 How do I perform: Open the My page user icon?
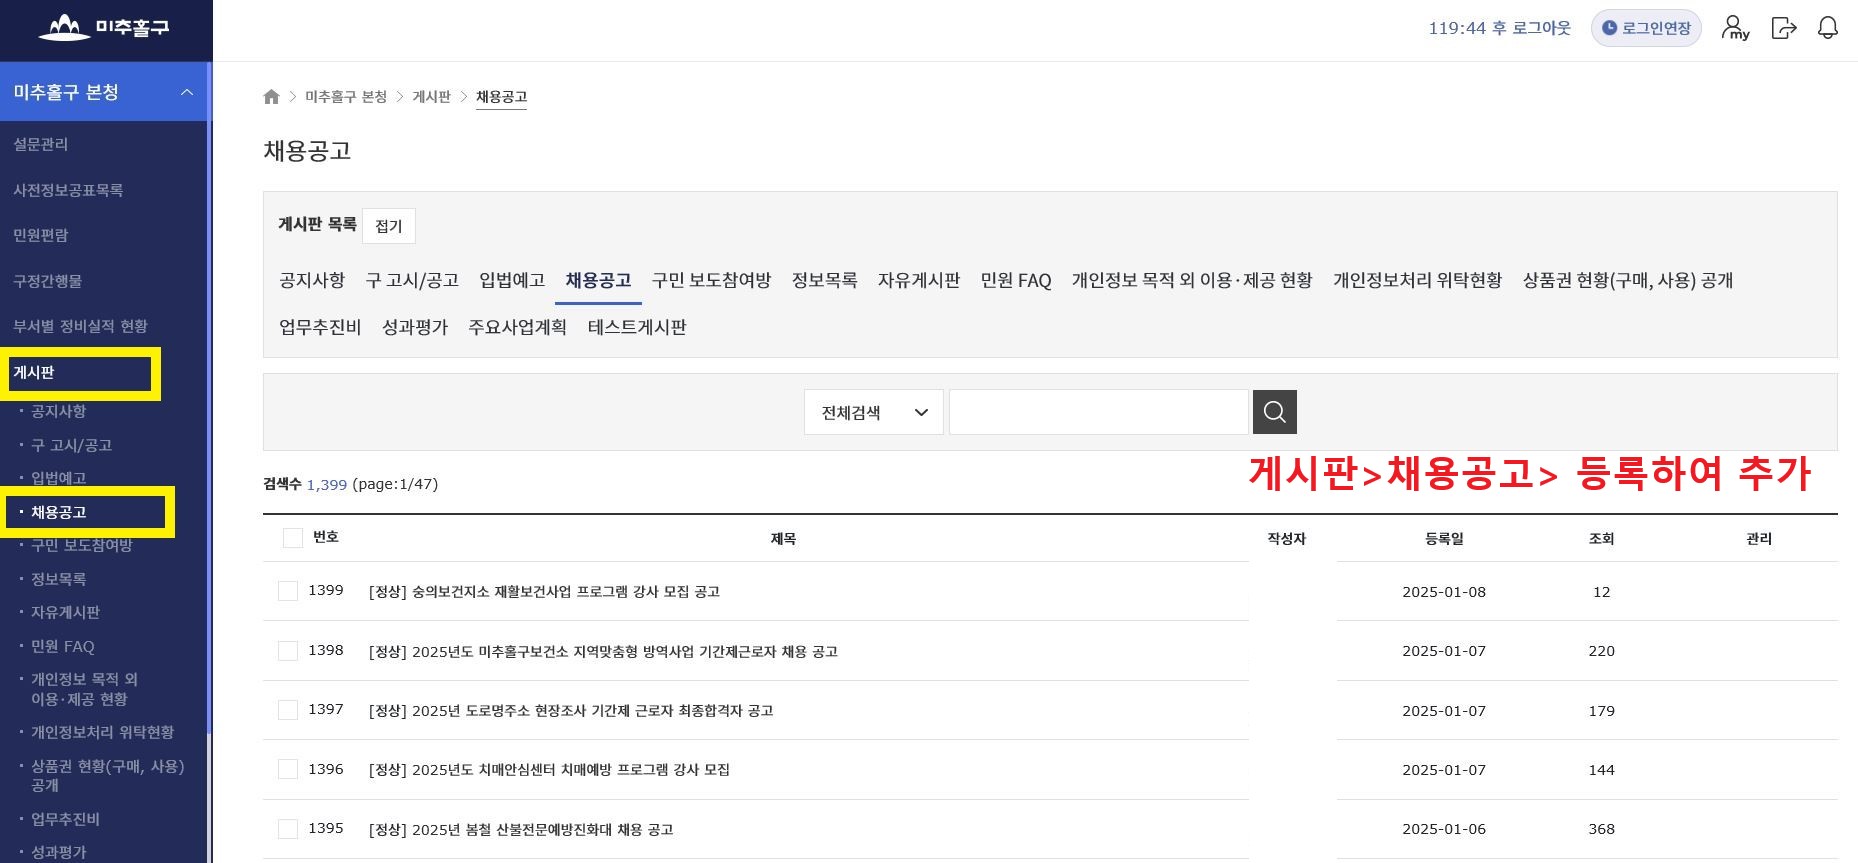(1735, 28)
